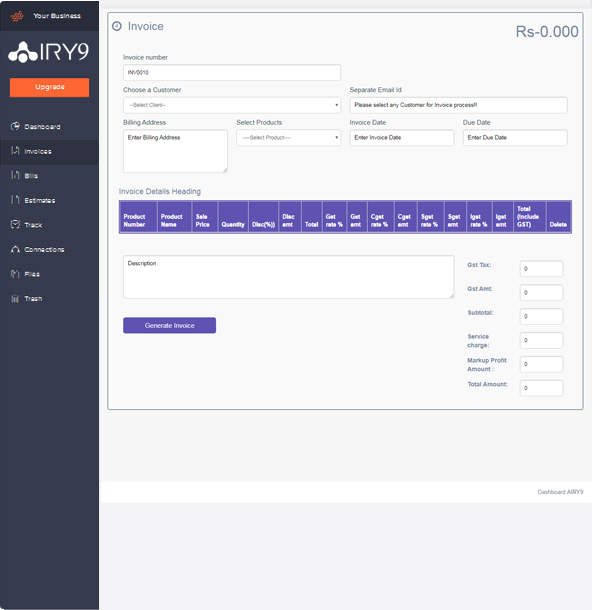The height and width of the screenshot is (610, 592).
Task: Open Trash from the sidebar
Action: tap(33, 299)
